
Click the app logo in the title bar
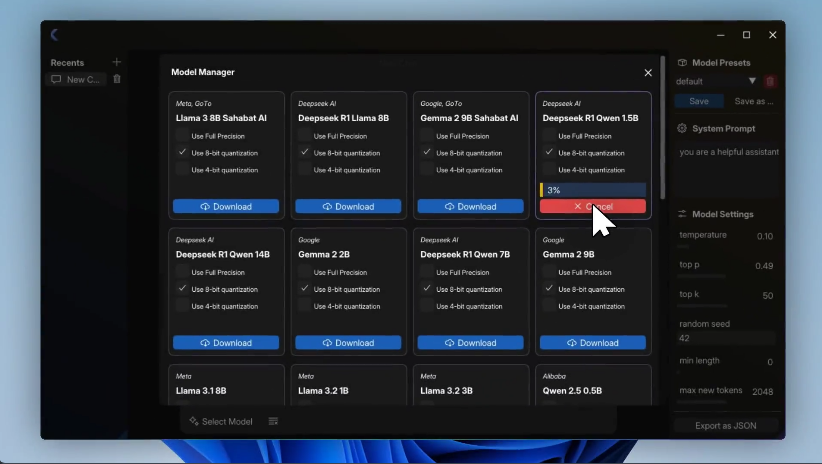[54, 35]
